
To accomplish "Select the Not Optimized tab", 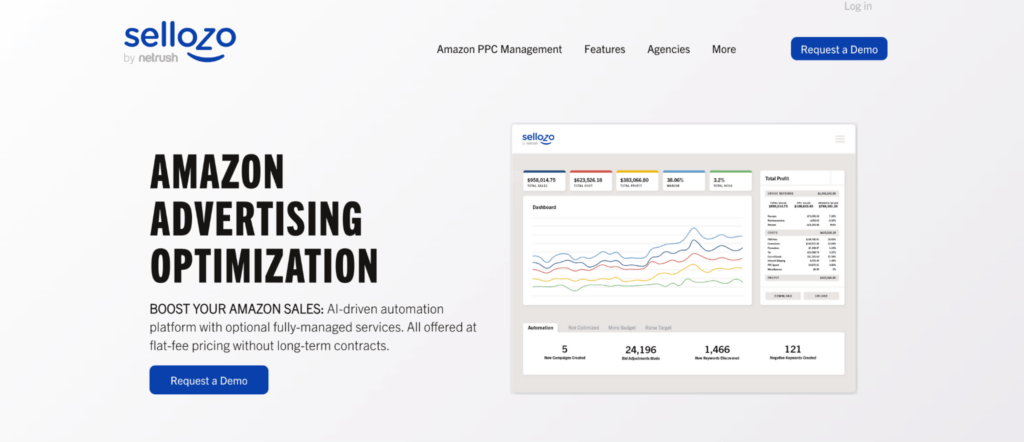I will (583, 328).
